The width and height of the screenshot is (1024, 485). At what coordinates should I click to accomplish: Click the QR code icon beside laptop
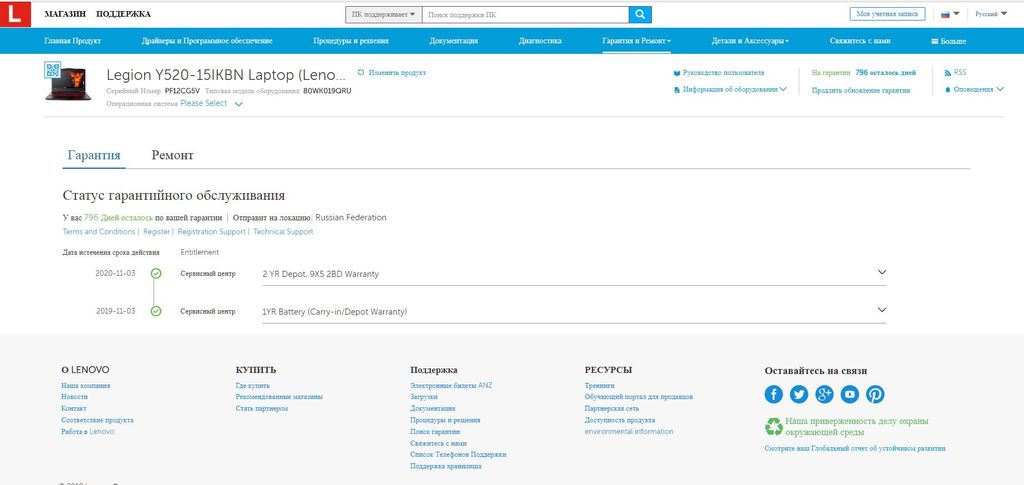[x=53, y=70]
